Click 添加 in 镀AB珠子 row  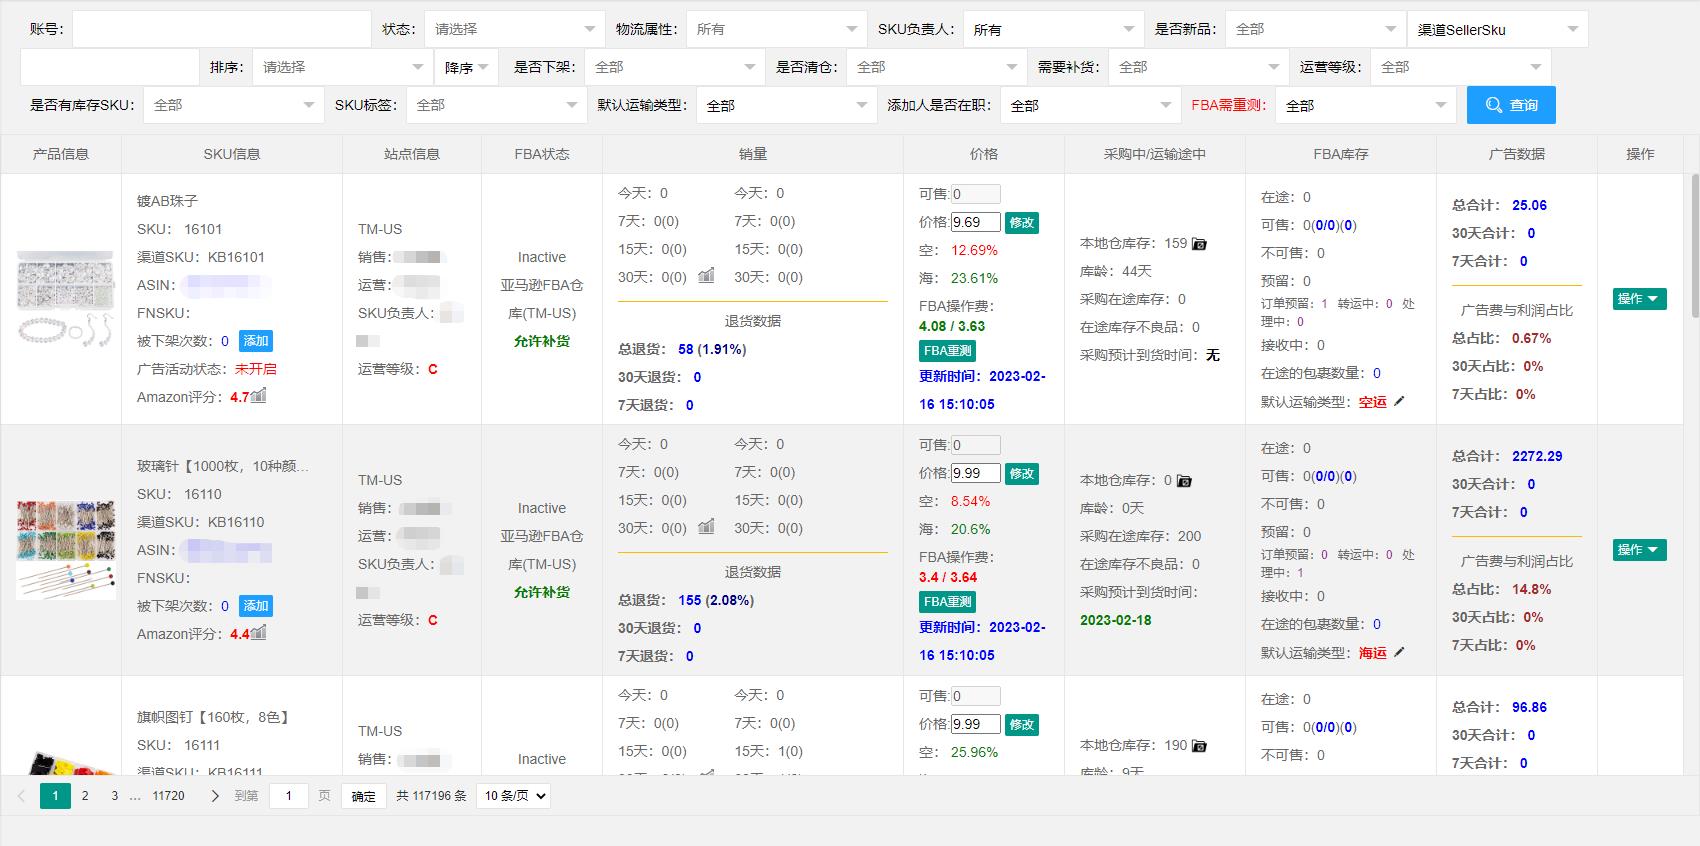[x=256, y=341]
